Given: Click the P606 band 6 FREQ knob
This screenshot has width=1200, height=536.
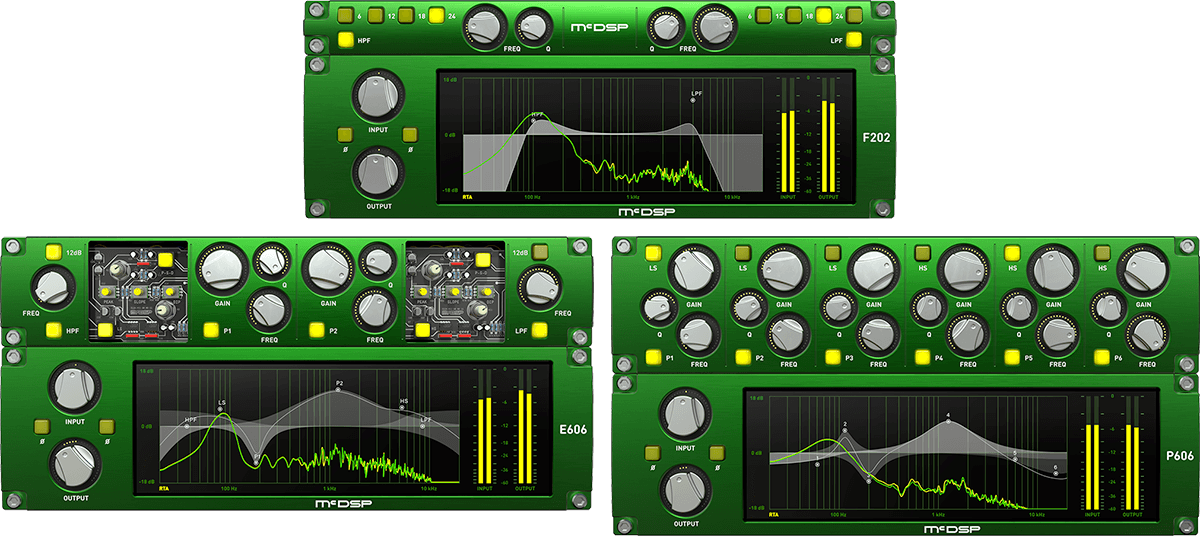Looking at the screenshot, I should [1147, 334].
